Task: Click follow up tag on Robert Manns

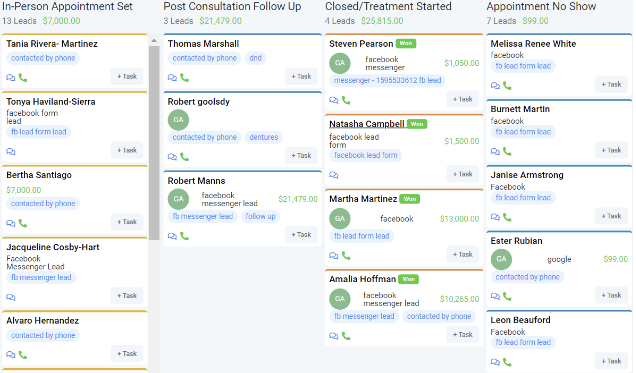Action: 260,216
